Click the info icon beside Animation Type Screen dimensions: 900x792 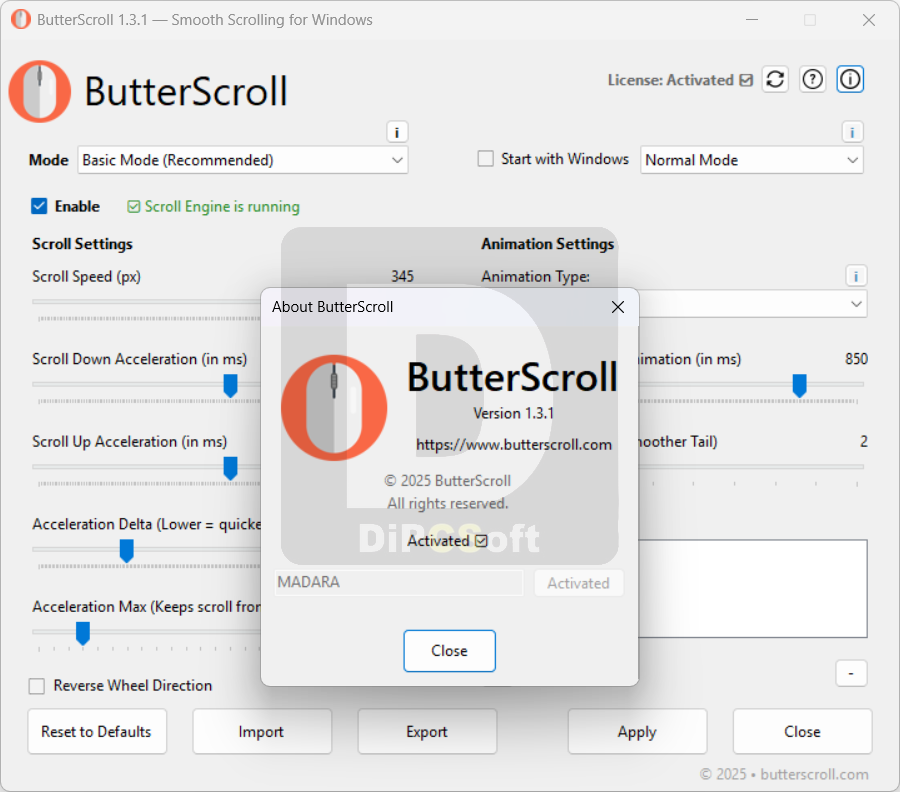coord(856,276)
